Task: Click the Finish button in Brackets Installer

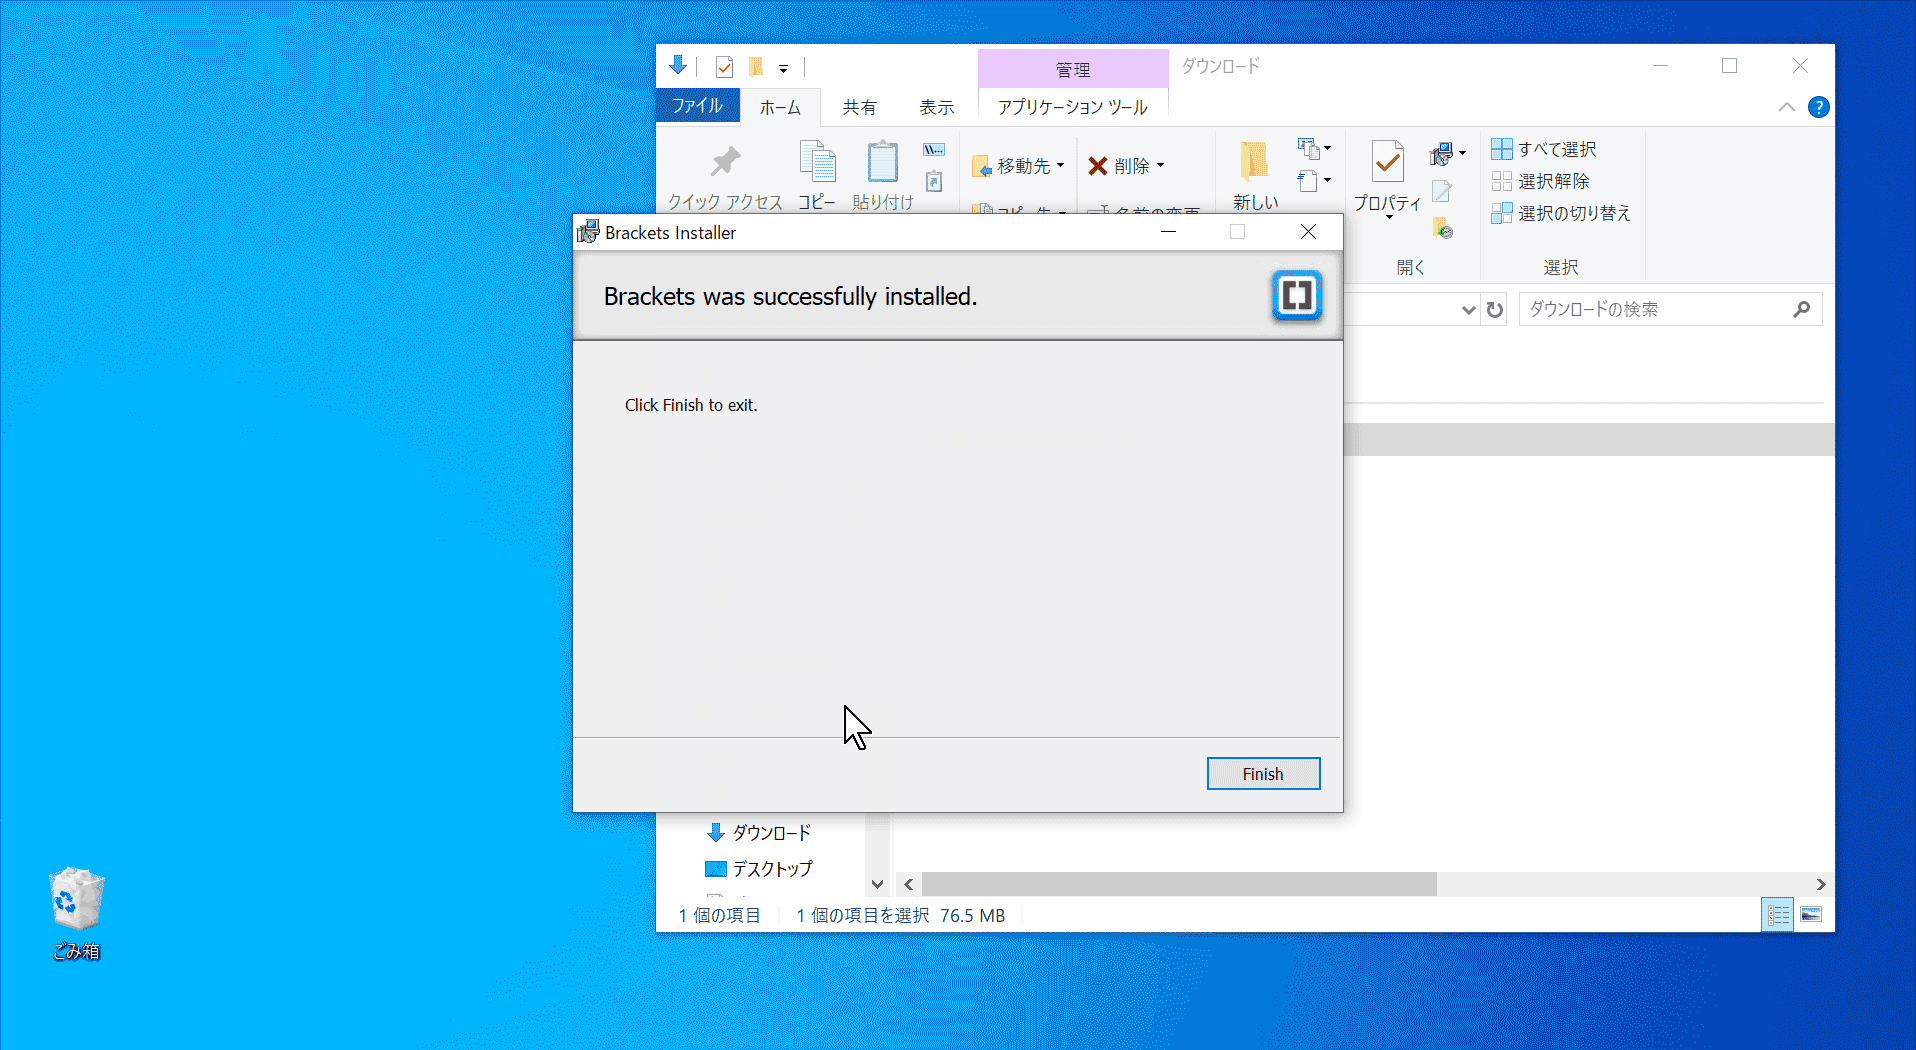Action: (x=1263, y=774)
